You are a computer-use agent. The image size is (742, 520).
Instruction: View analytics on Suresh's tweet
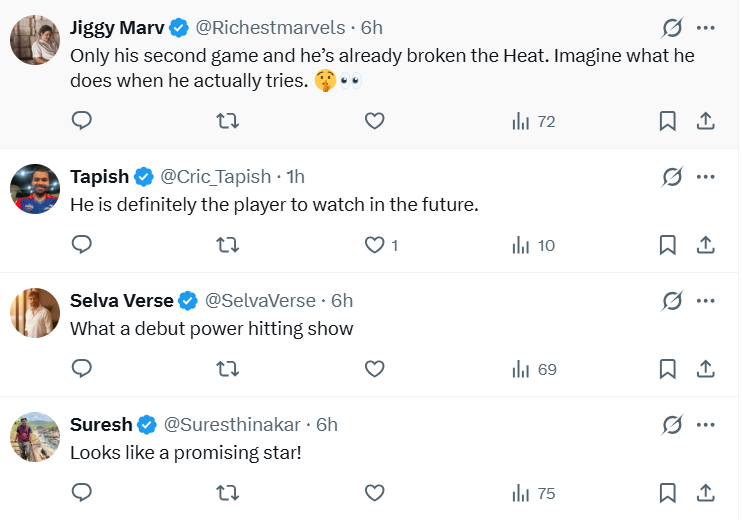point(533,493)
